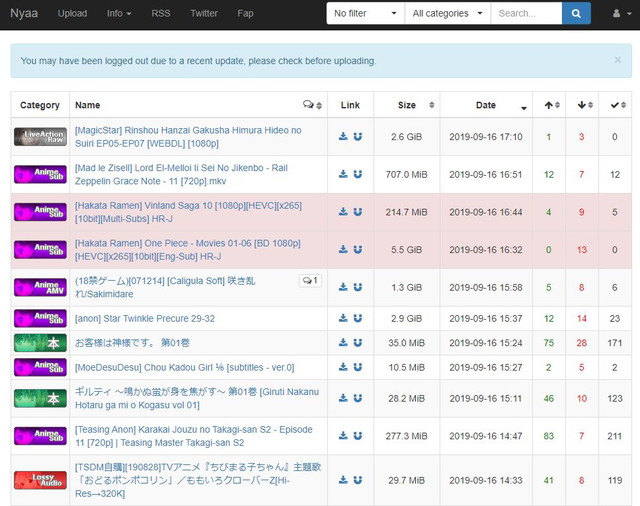This screenshot has height=506, width=640.
Task: Click the comment bubble on Caligula Soft row
Action: [x=309, y=281]
